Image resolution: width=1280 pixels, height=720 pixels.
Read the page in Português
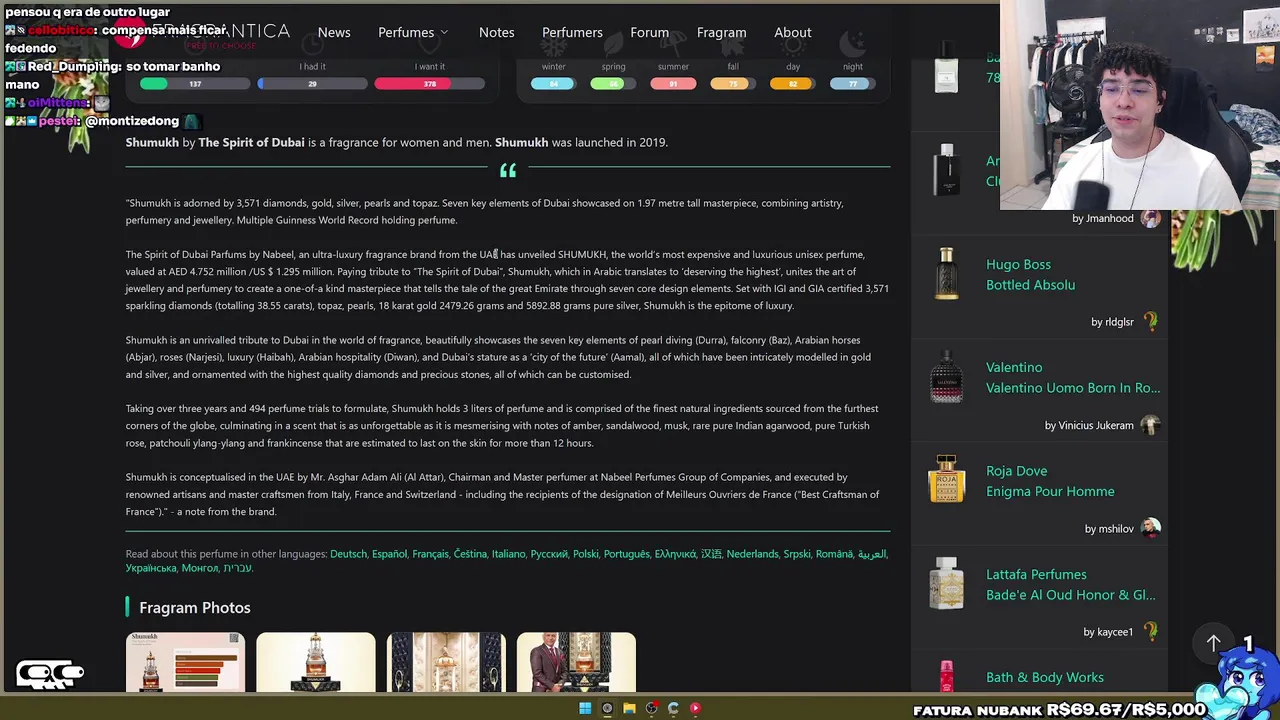point(626,554)
